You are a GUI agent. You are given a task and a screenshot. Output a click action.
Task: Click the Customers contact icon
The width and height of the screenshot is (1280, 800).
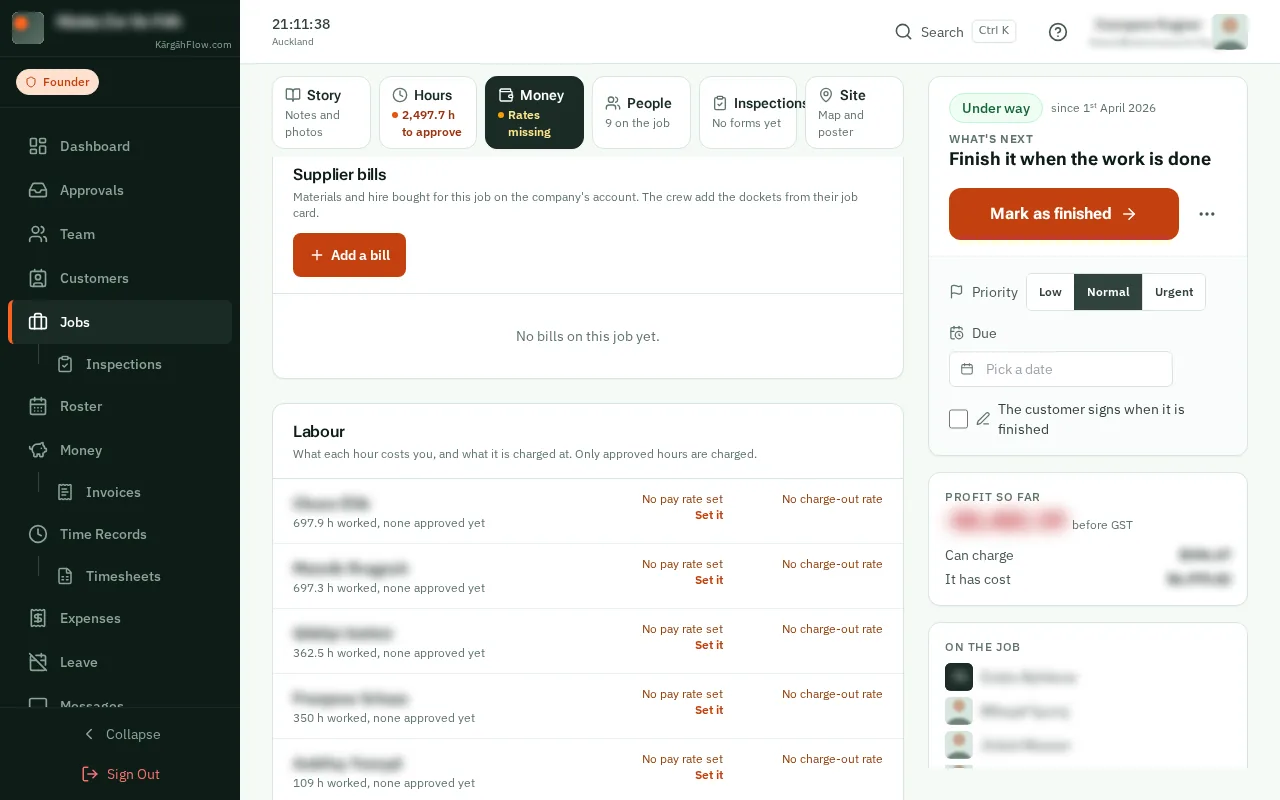tap(38, 278)
